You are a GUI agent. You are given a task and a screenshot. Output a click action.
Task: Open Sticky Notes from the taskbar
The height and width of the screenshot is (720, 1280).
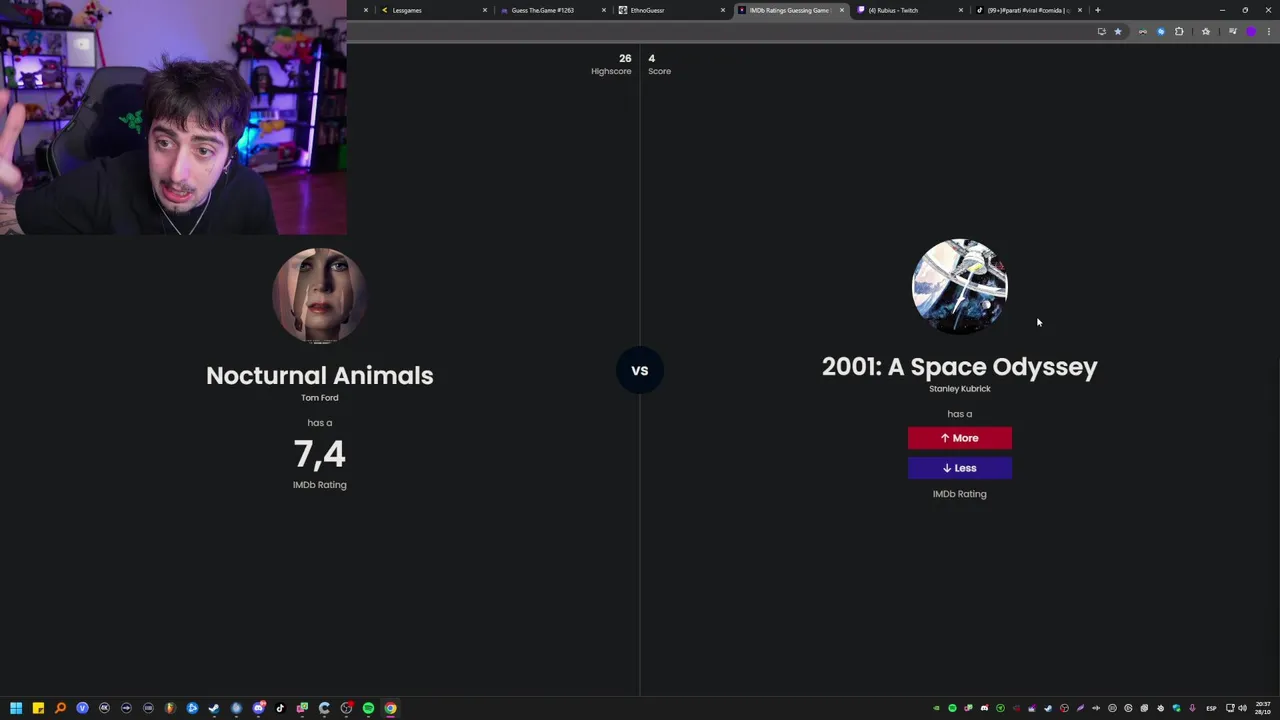click(x=38, y=708)
